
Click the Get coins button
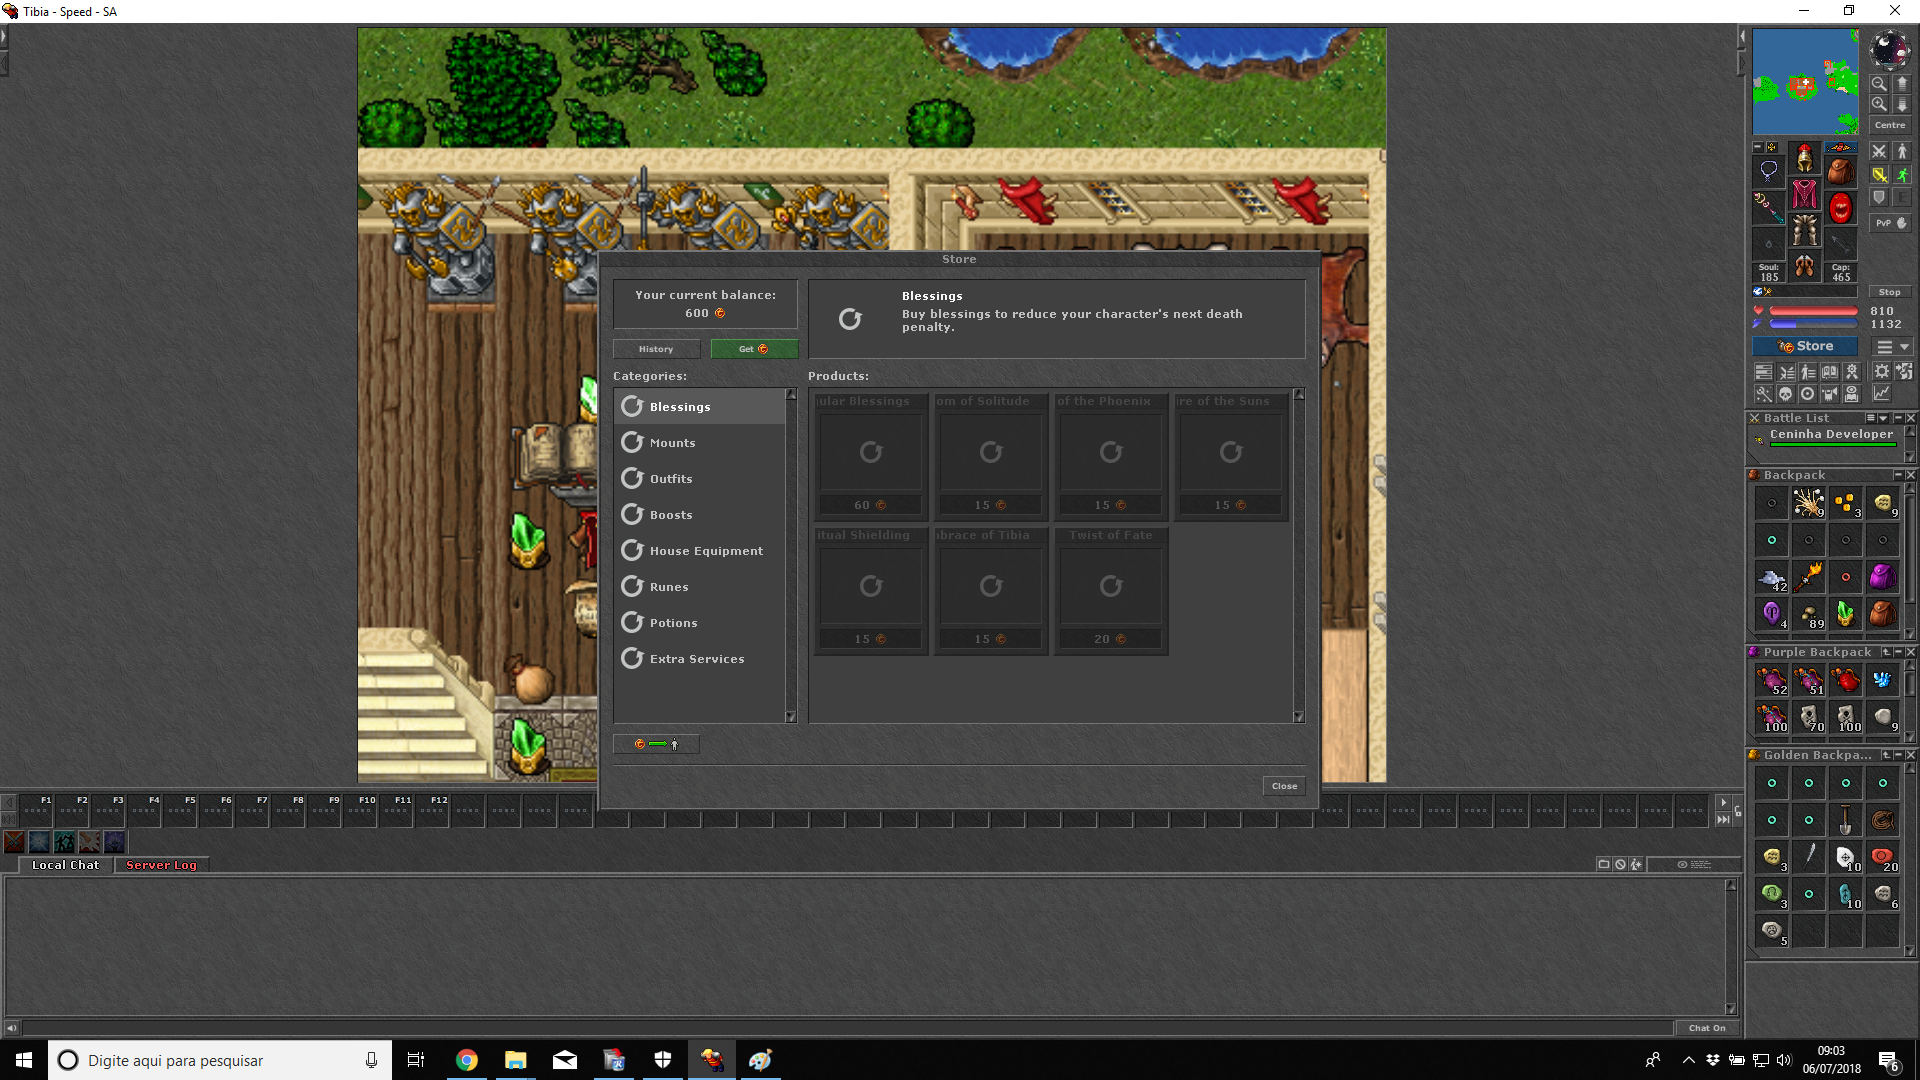point(754,348)
